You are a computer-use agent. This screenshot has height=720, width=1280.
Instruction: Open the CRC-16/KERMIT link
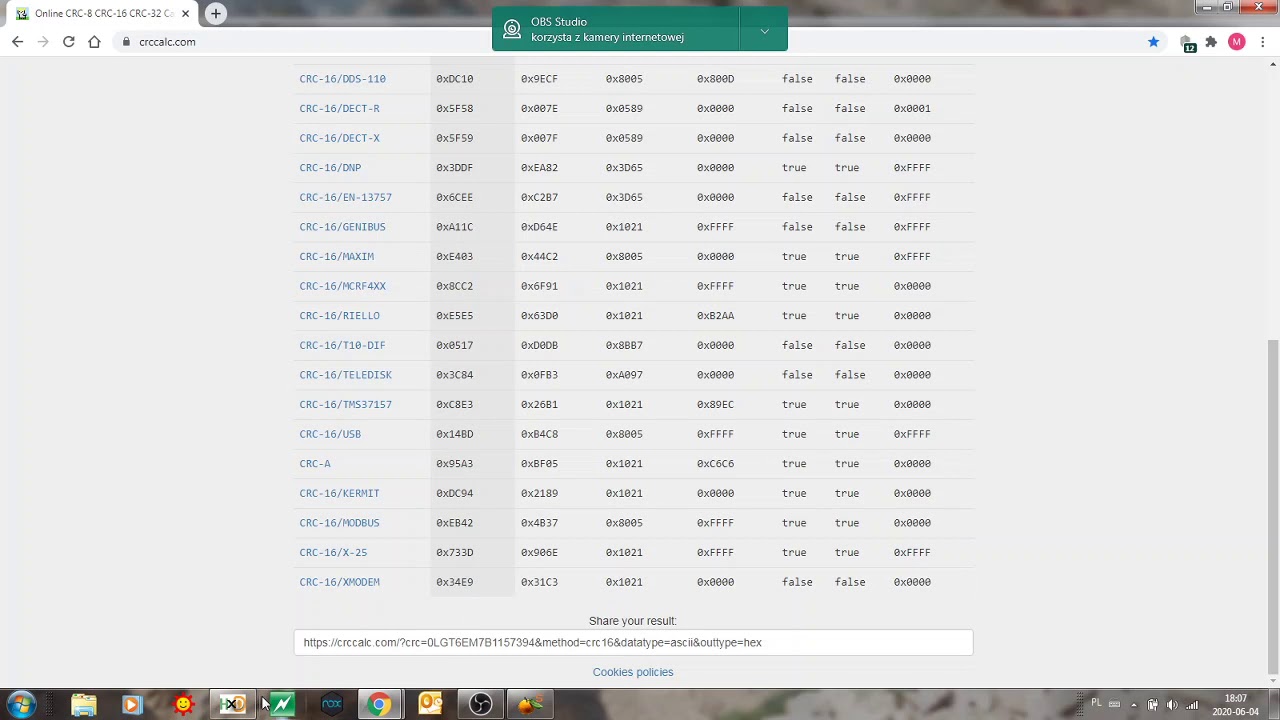pyautogui.click(x=339, y=493)
